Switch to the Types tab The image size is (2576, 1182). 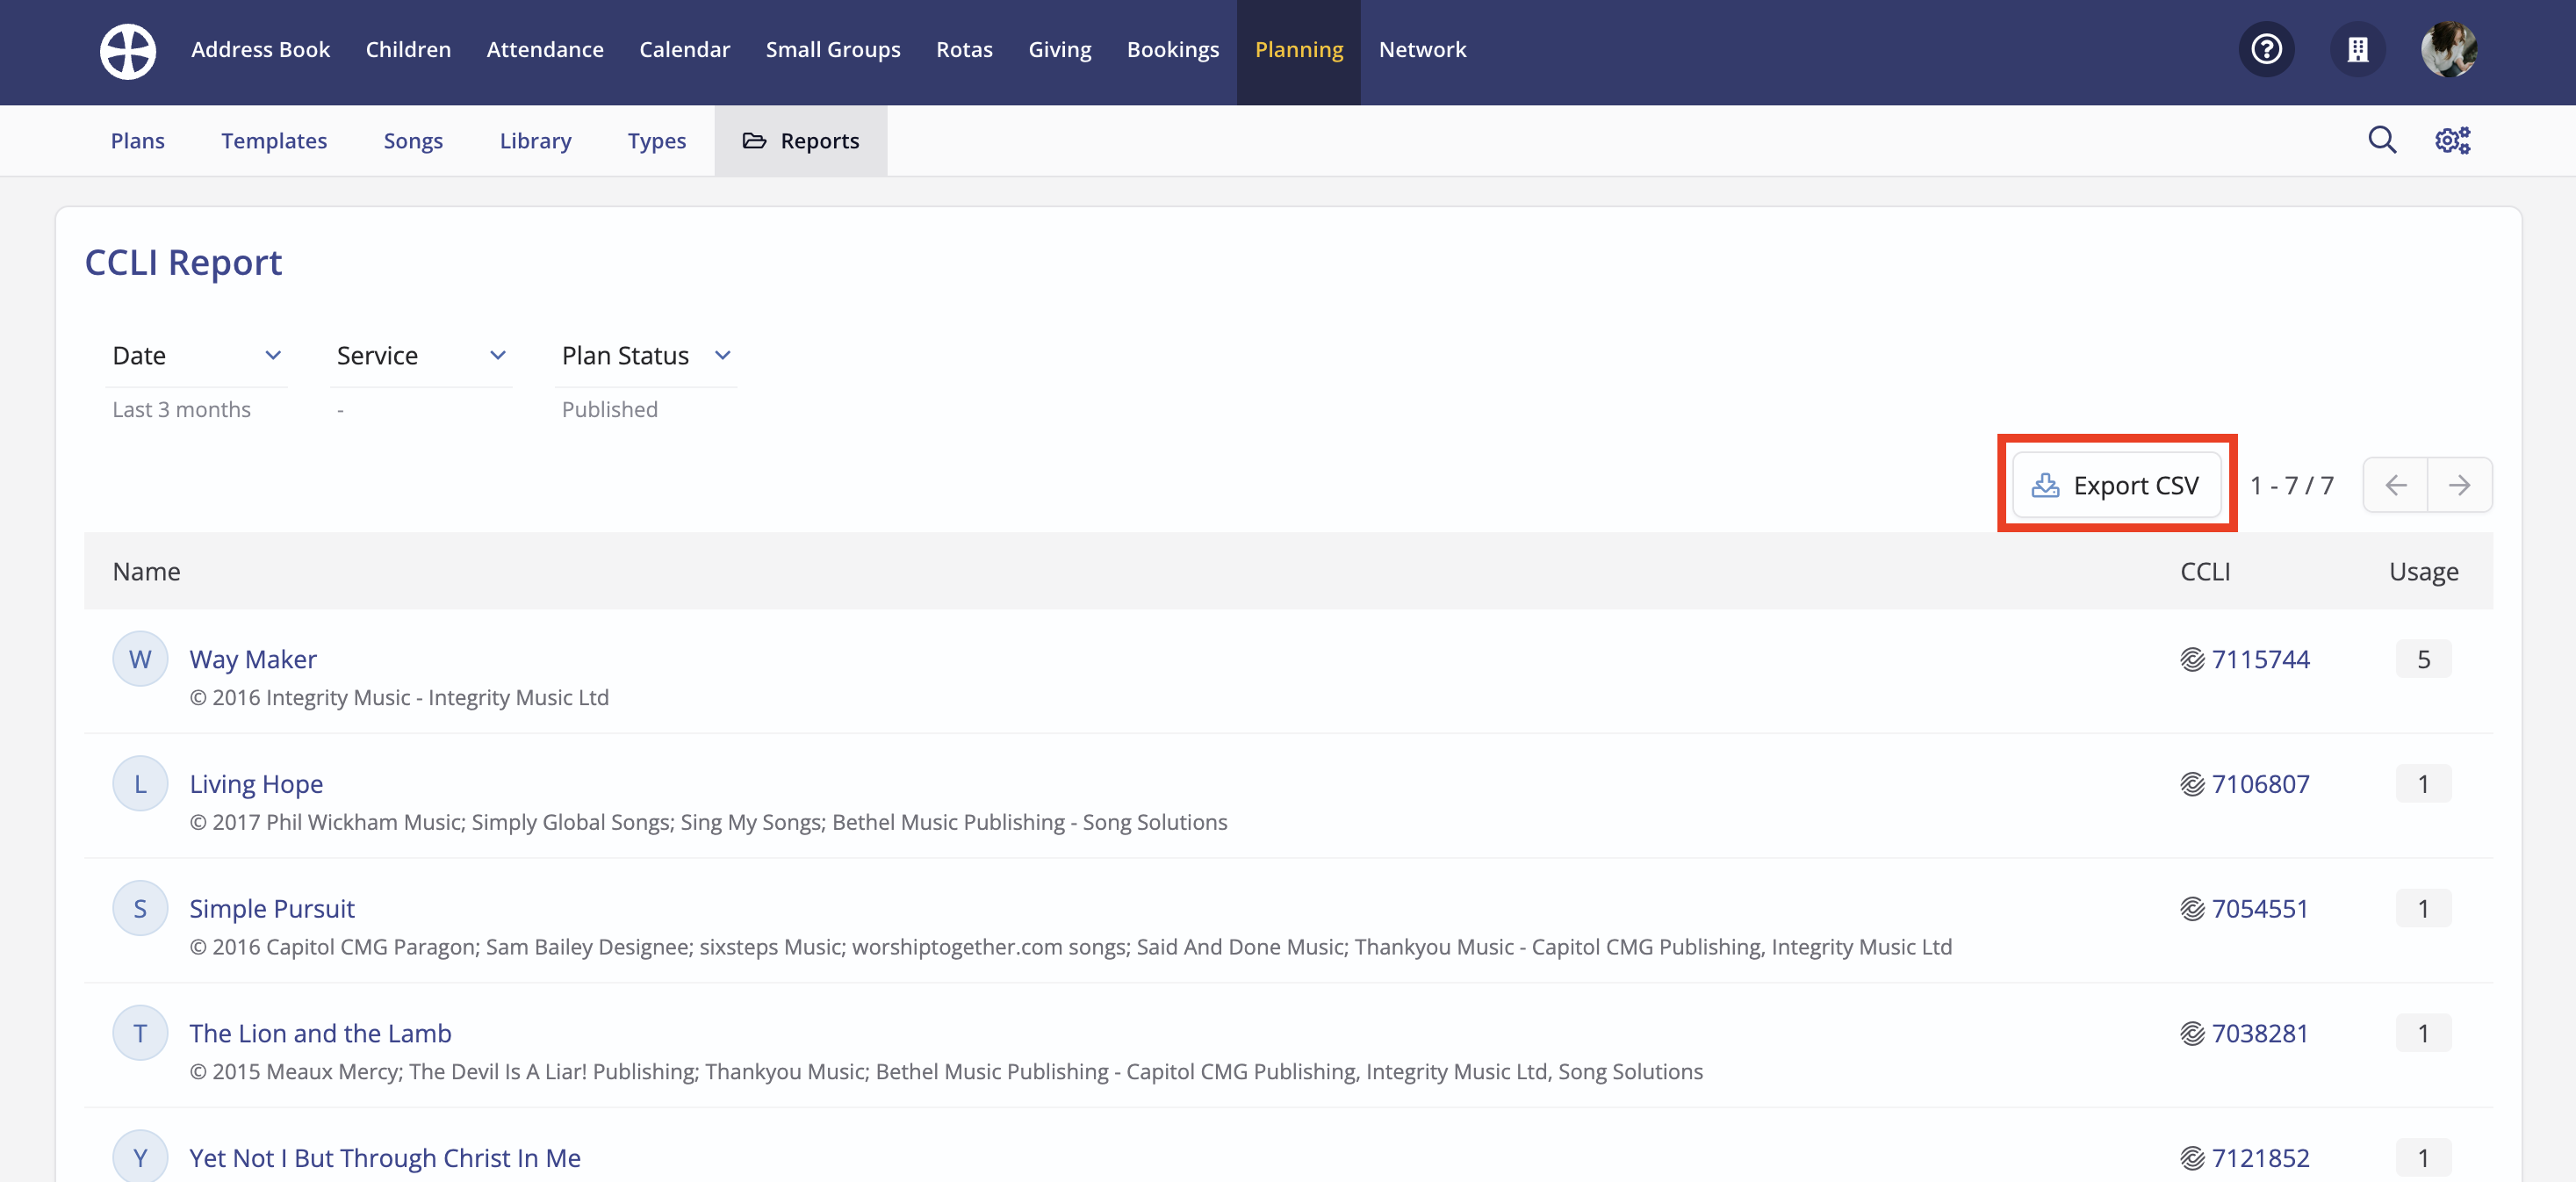coord(657,141)
